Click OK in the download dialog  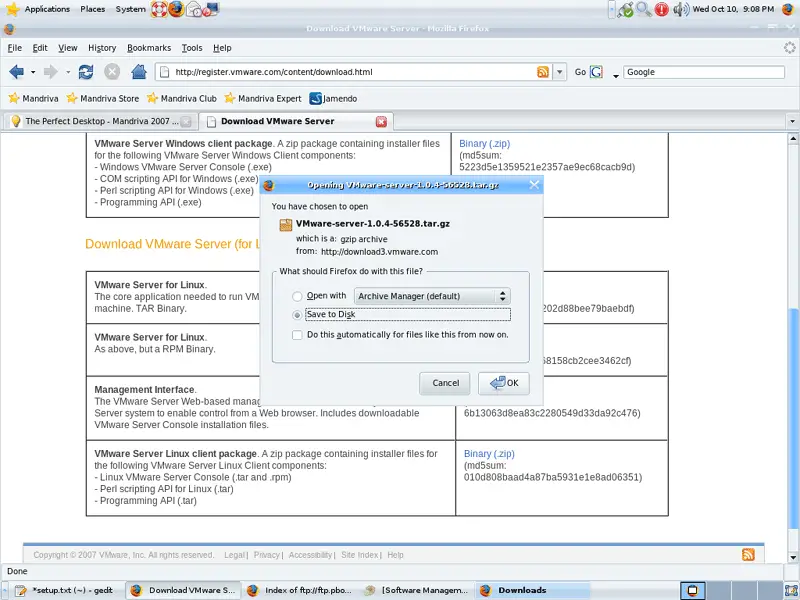[504, 383]
